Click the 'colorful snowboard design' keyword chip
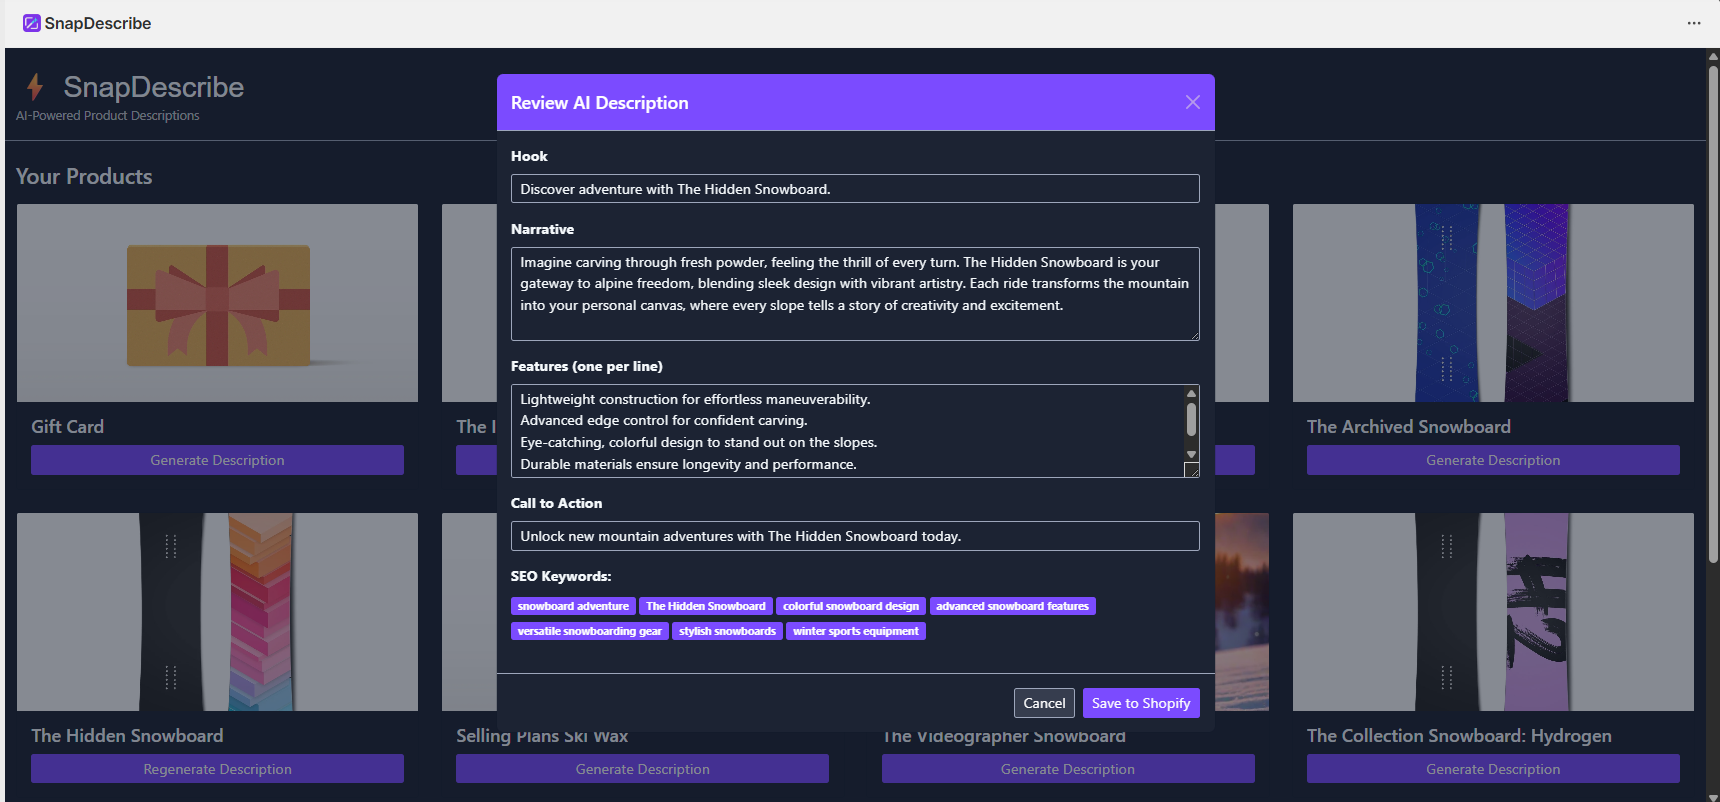Screen dimensions: 1720x802 pyautogui.click(x=850, y=606)
